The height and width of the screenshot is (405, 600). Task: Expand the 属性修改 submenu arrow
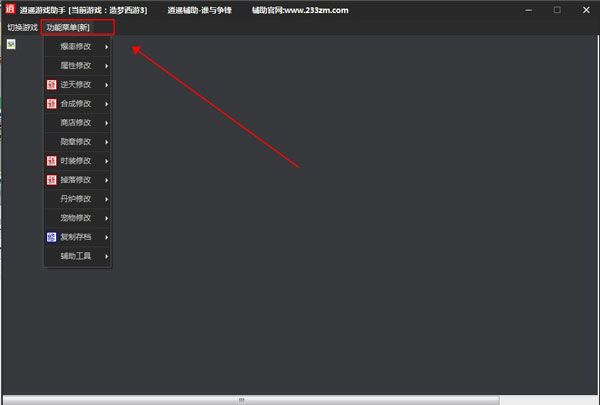106,66
